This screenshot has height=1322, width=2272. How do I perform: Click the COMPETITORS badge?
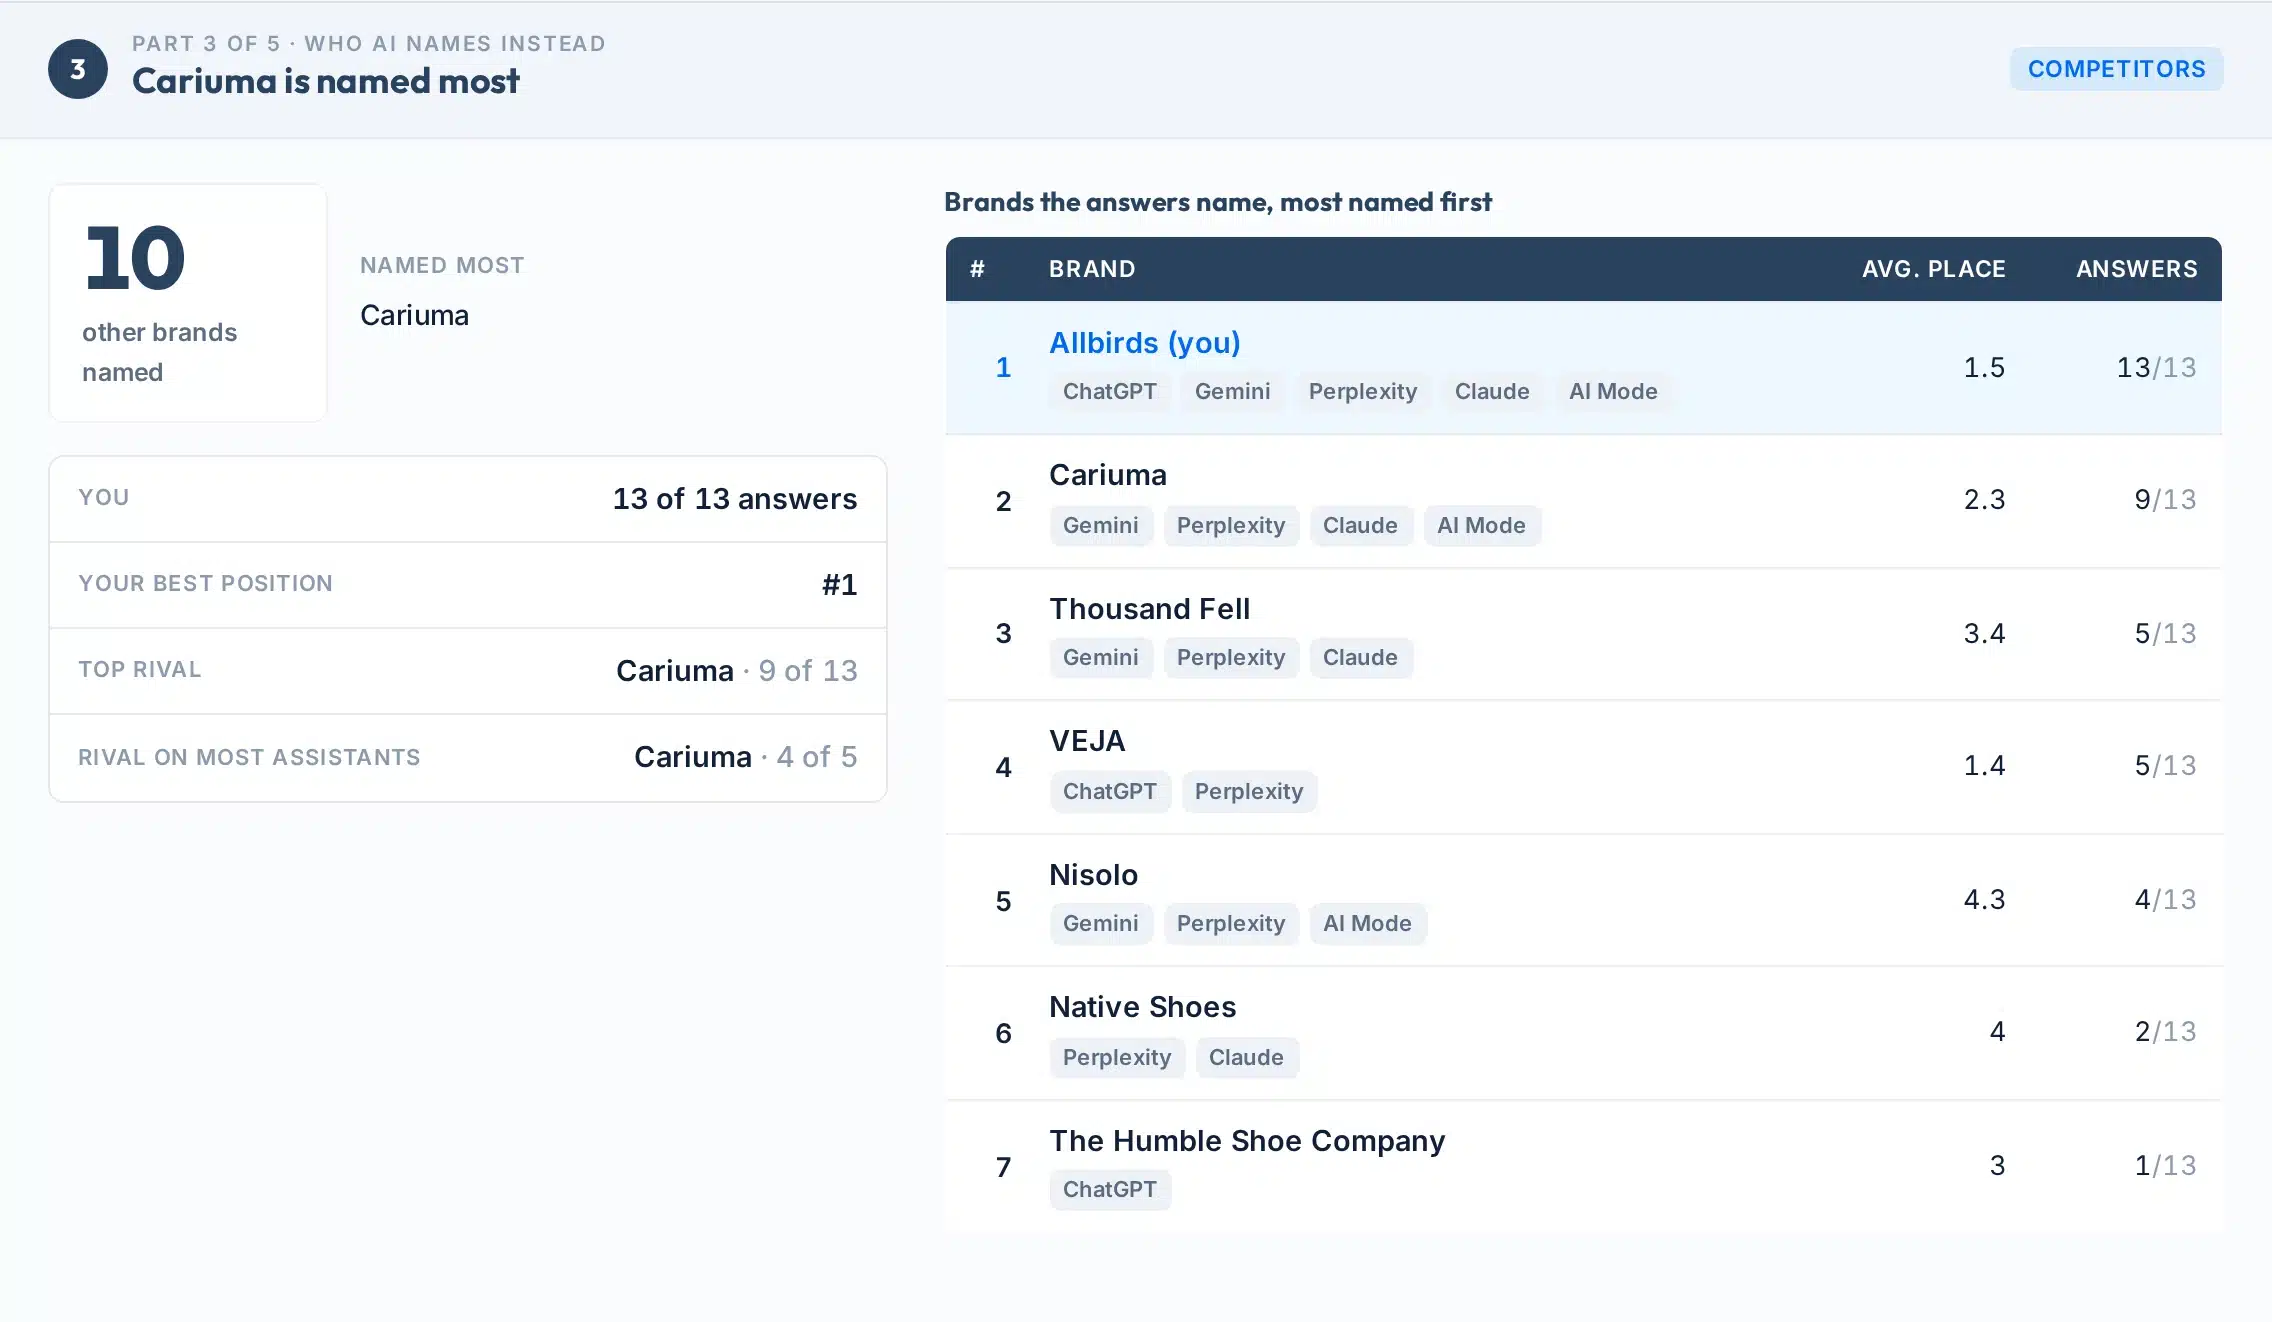tap(2116, 69)
